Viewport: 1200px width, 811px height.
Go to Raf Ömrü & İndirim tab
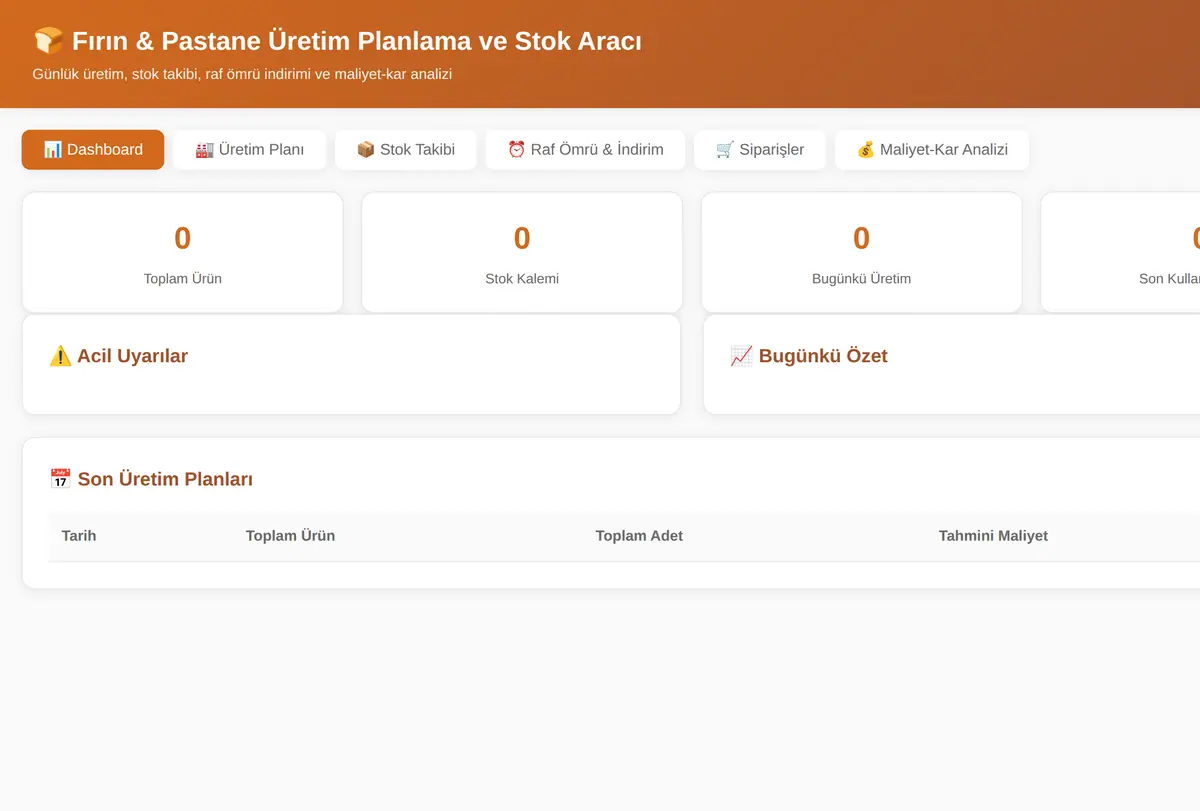(585, 150)
